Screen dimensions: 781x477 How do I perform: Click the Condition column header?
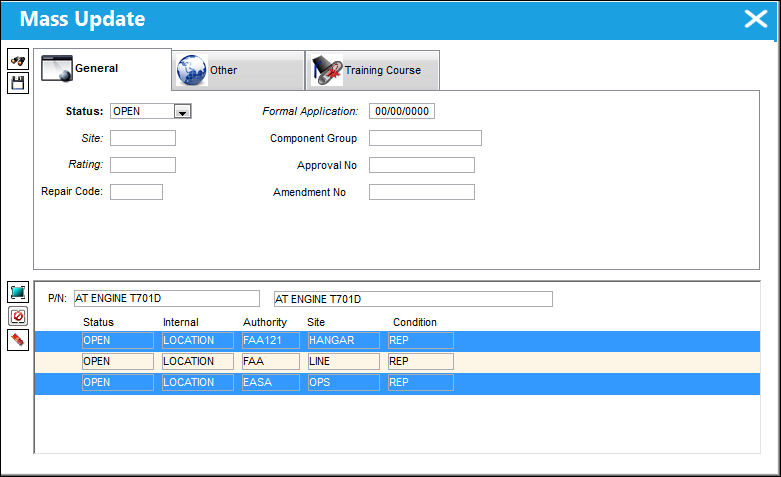point(414,322)
